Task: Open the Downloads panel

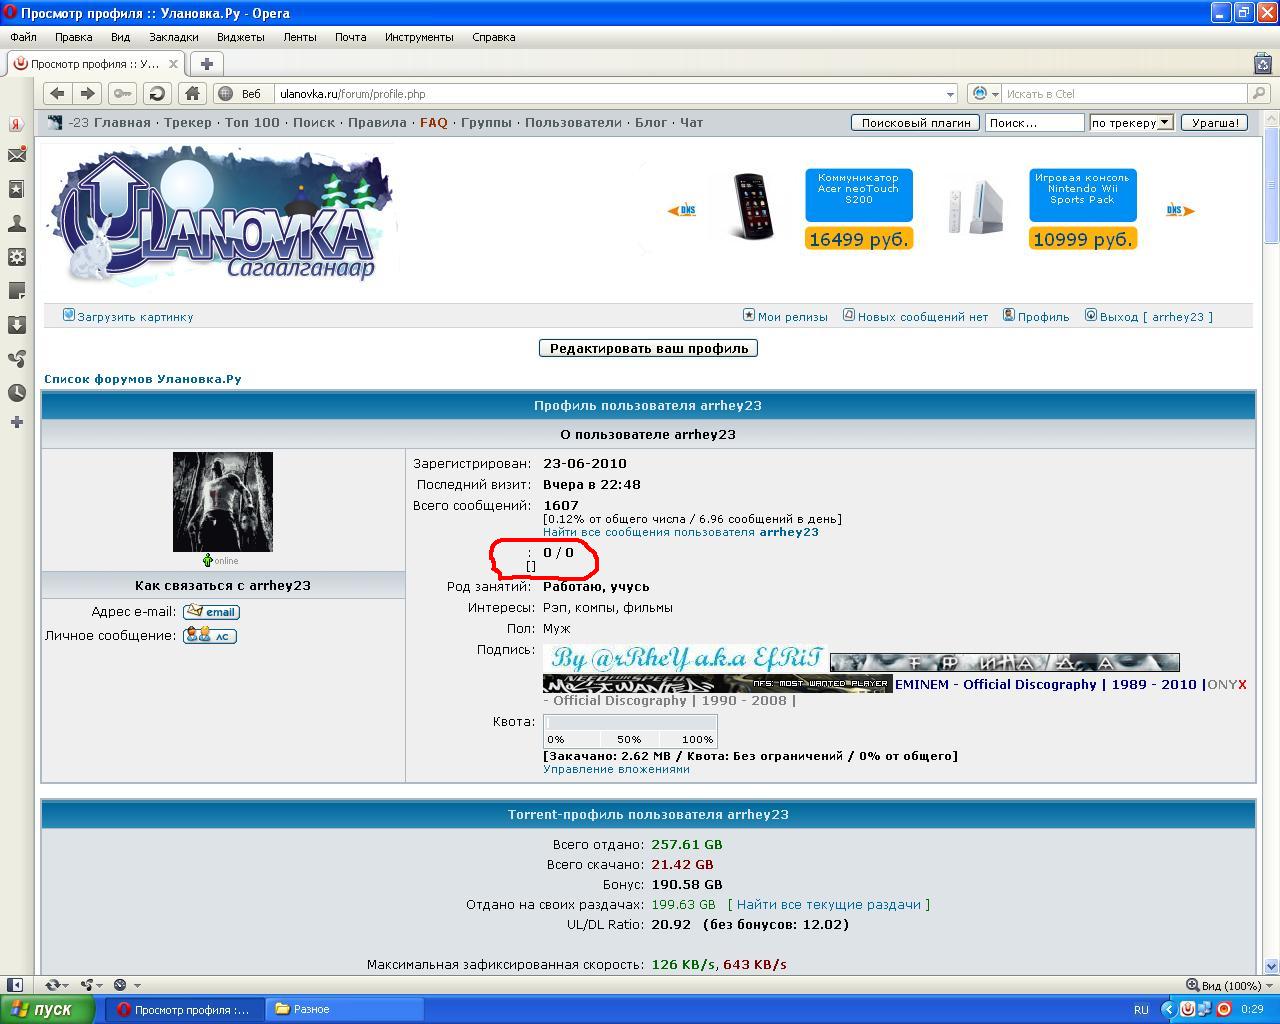Action: 16,325
